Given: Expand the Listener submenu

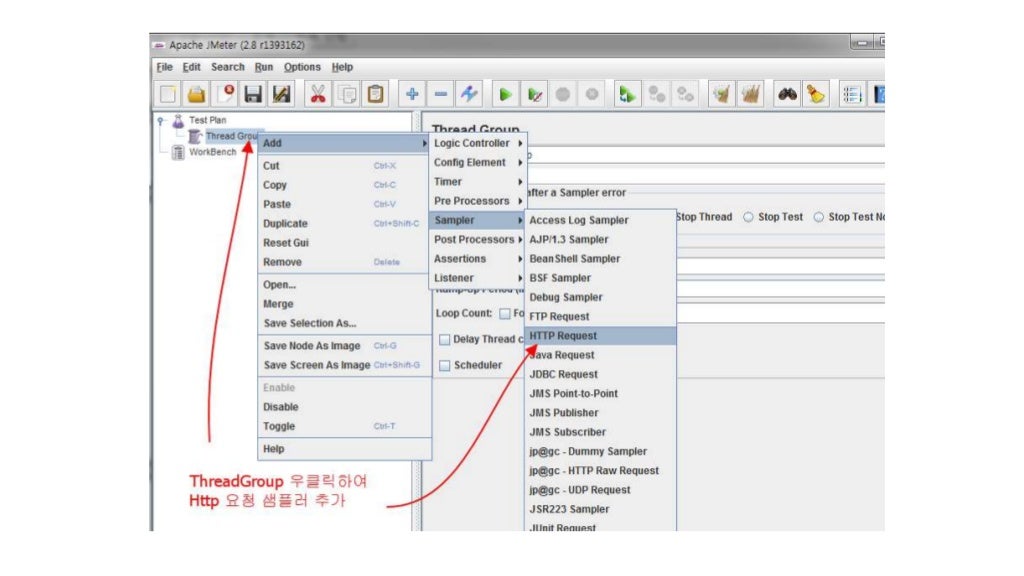Looking at the screenshot, I should pyautogui.click(x=478, y=278).
